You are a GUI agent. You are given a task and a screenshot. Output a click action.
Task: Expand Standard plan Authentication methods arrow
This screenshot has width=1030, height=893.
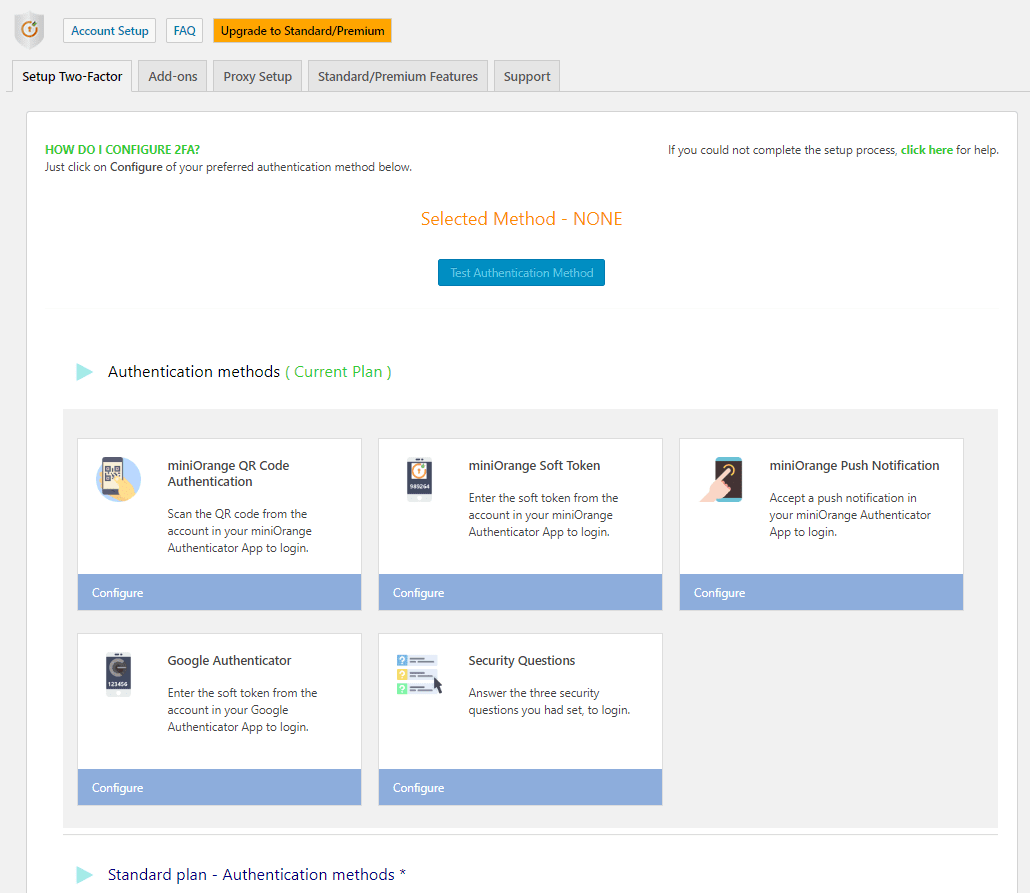[84, 875]
